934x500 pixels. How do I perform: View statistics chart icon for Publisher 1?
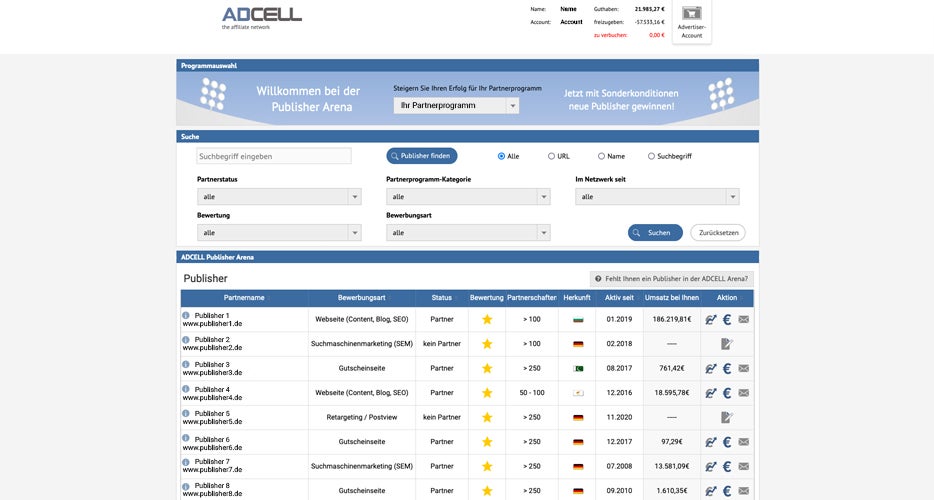pos(711,319)
